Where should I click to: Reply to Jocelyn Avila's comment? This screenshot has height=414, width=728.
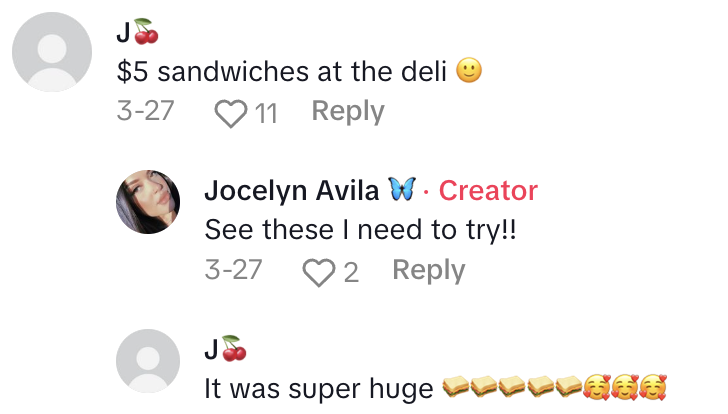[428, 270]
